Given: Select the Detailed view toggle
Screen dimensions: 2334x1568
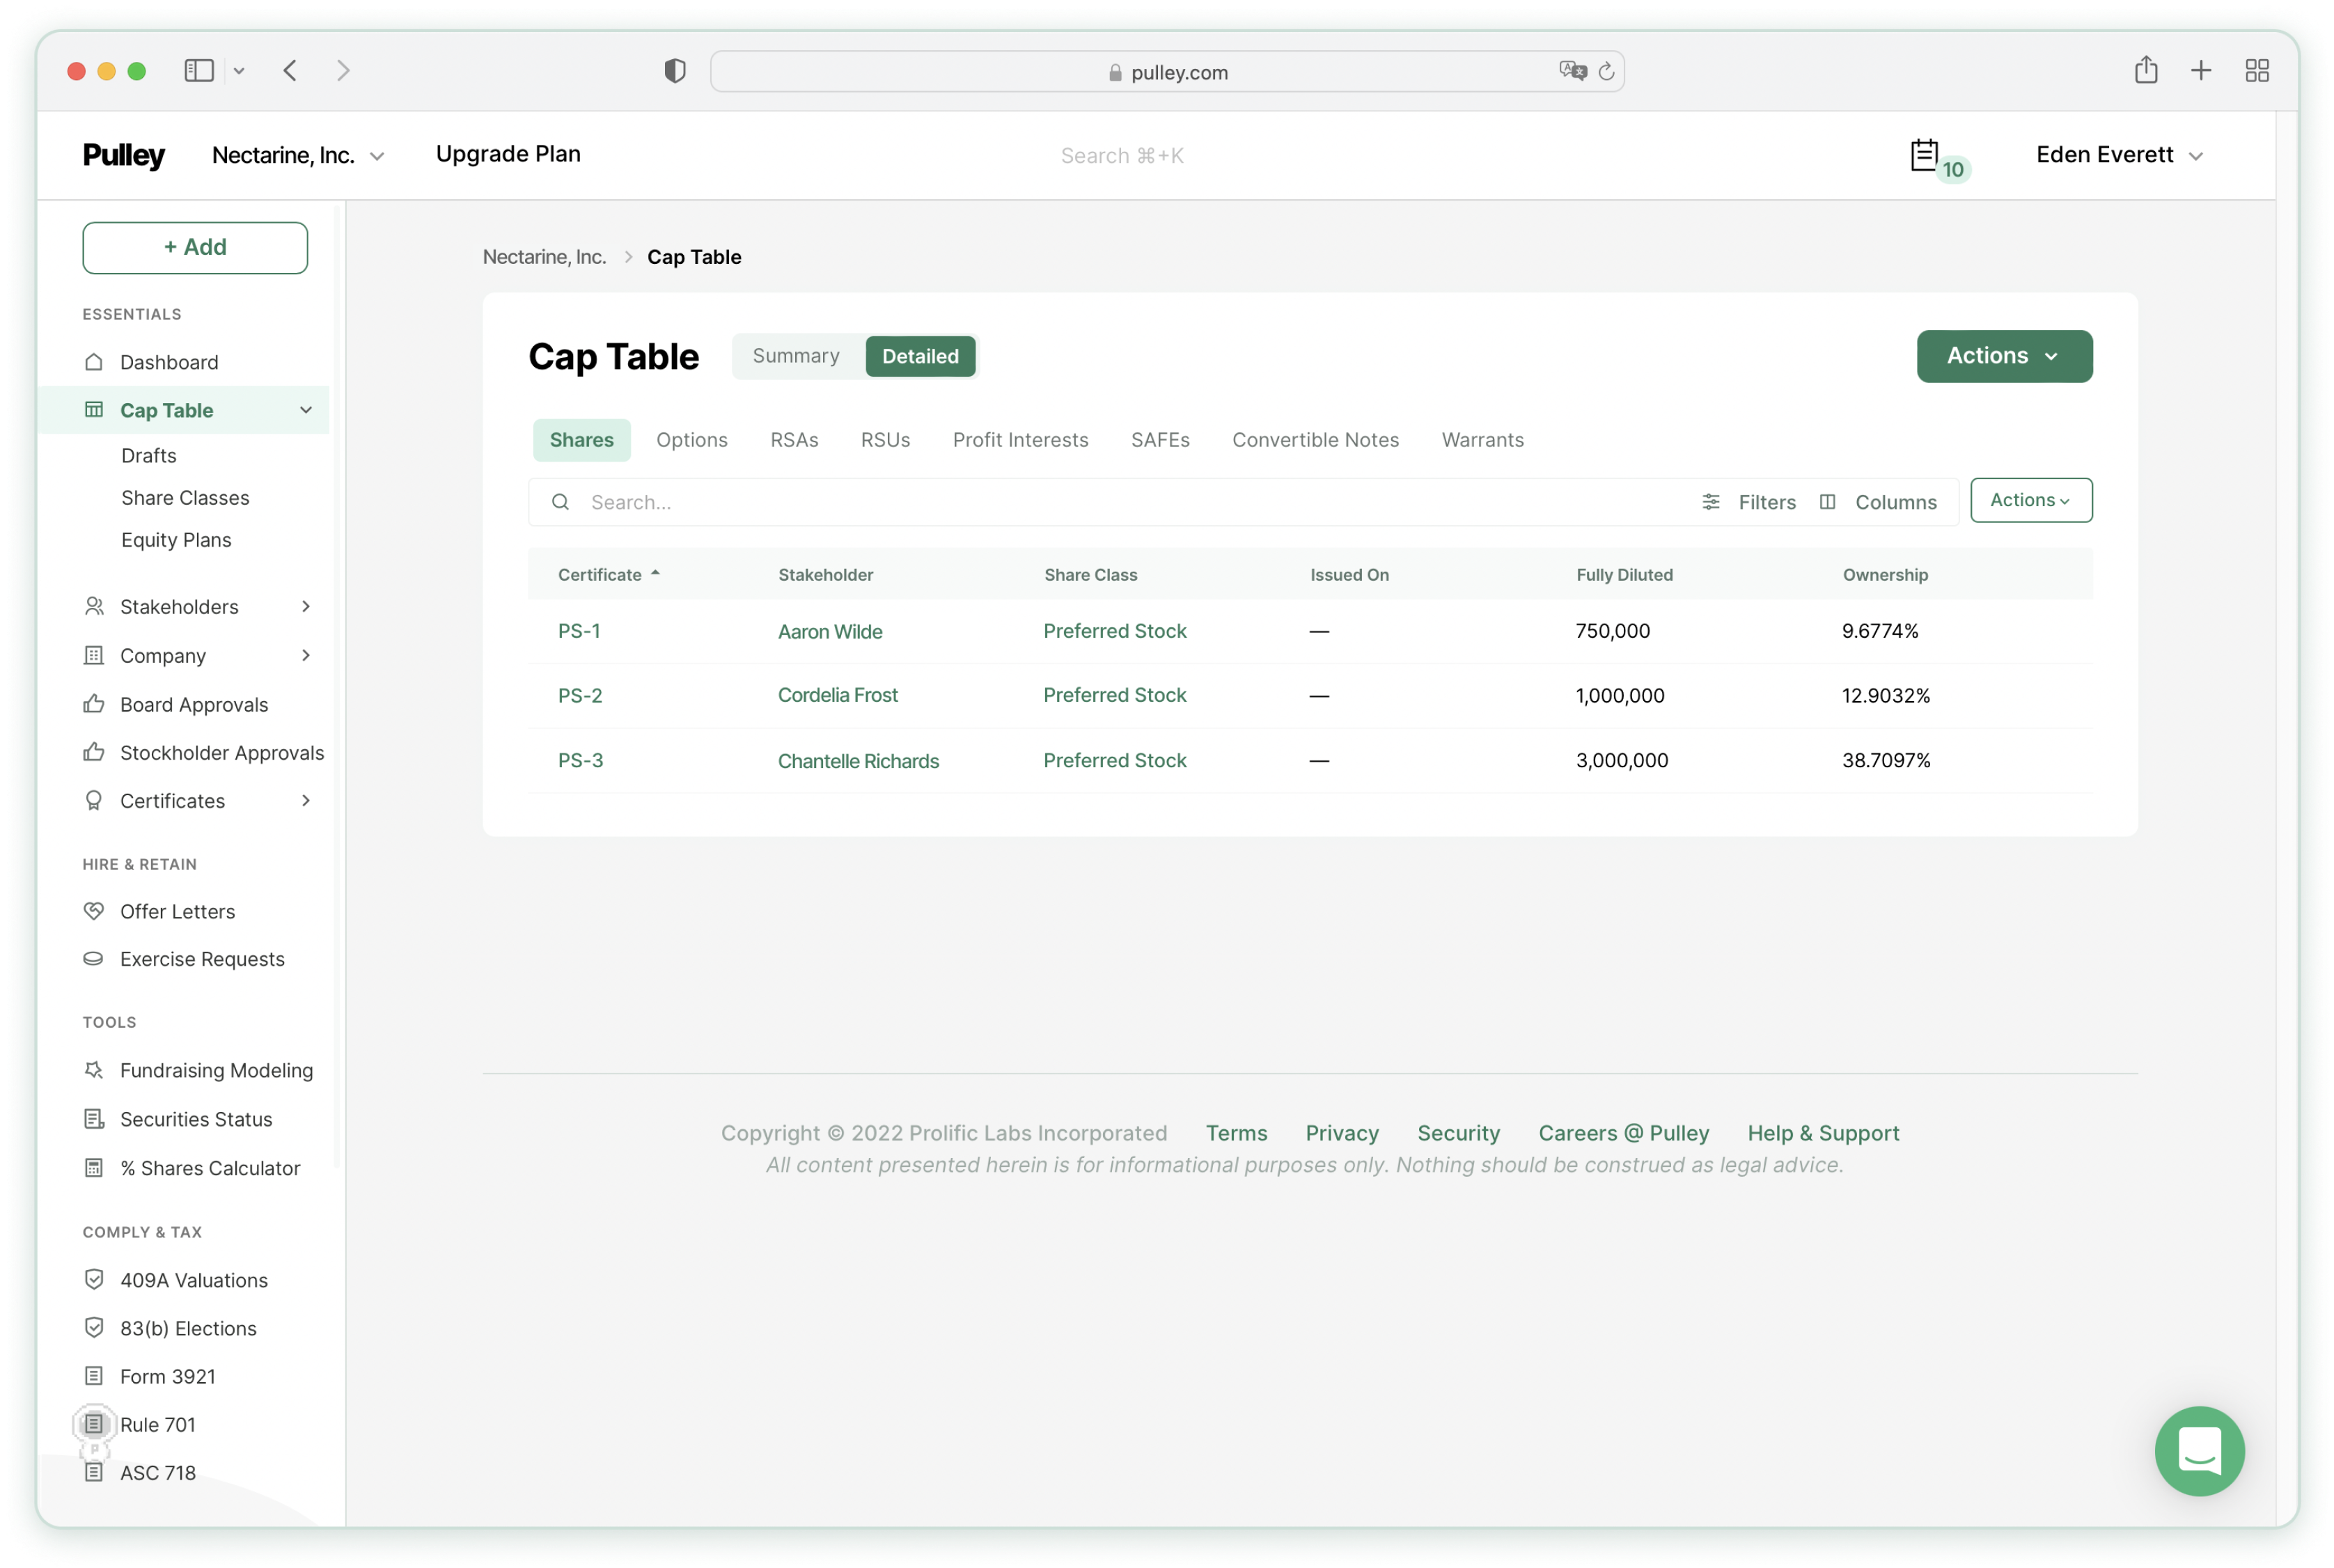Looking at the screenshot, I should pyautogui.click(x=920, y=356).
